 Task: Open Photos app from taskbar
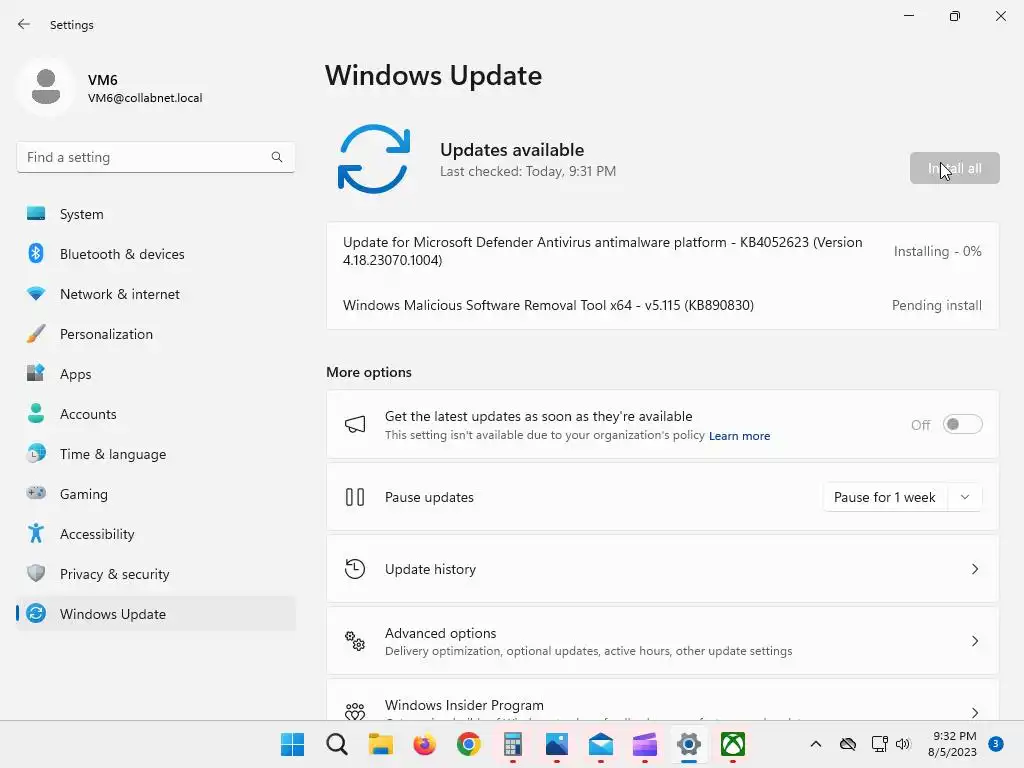[556, 744]
